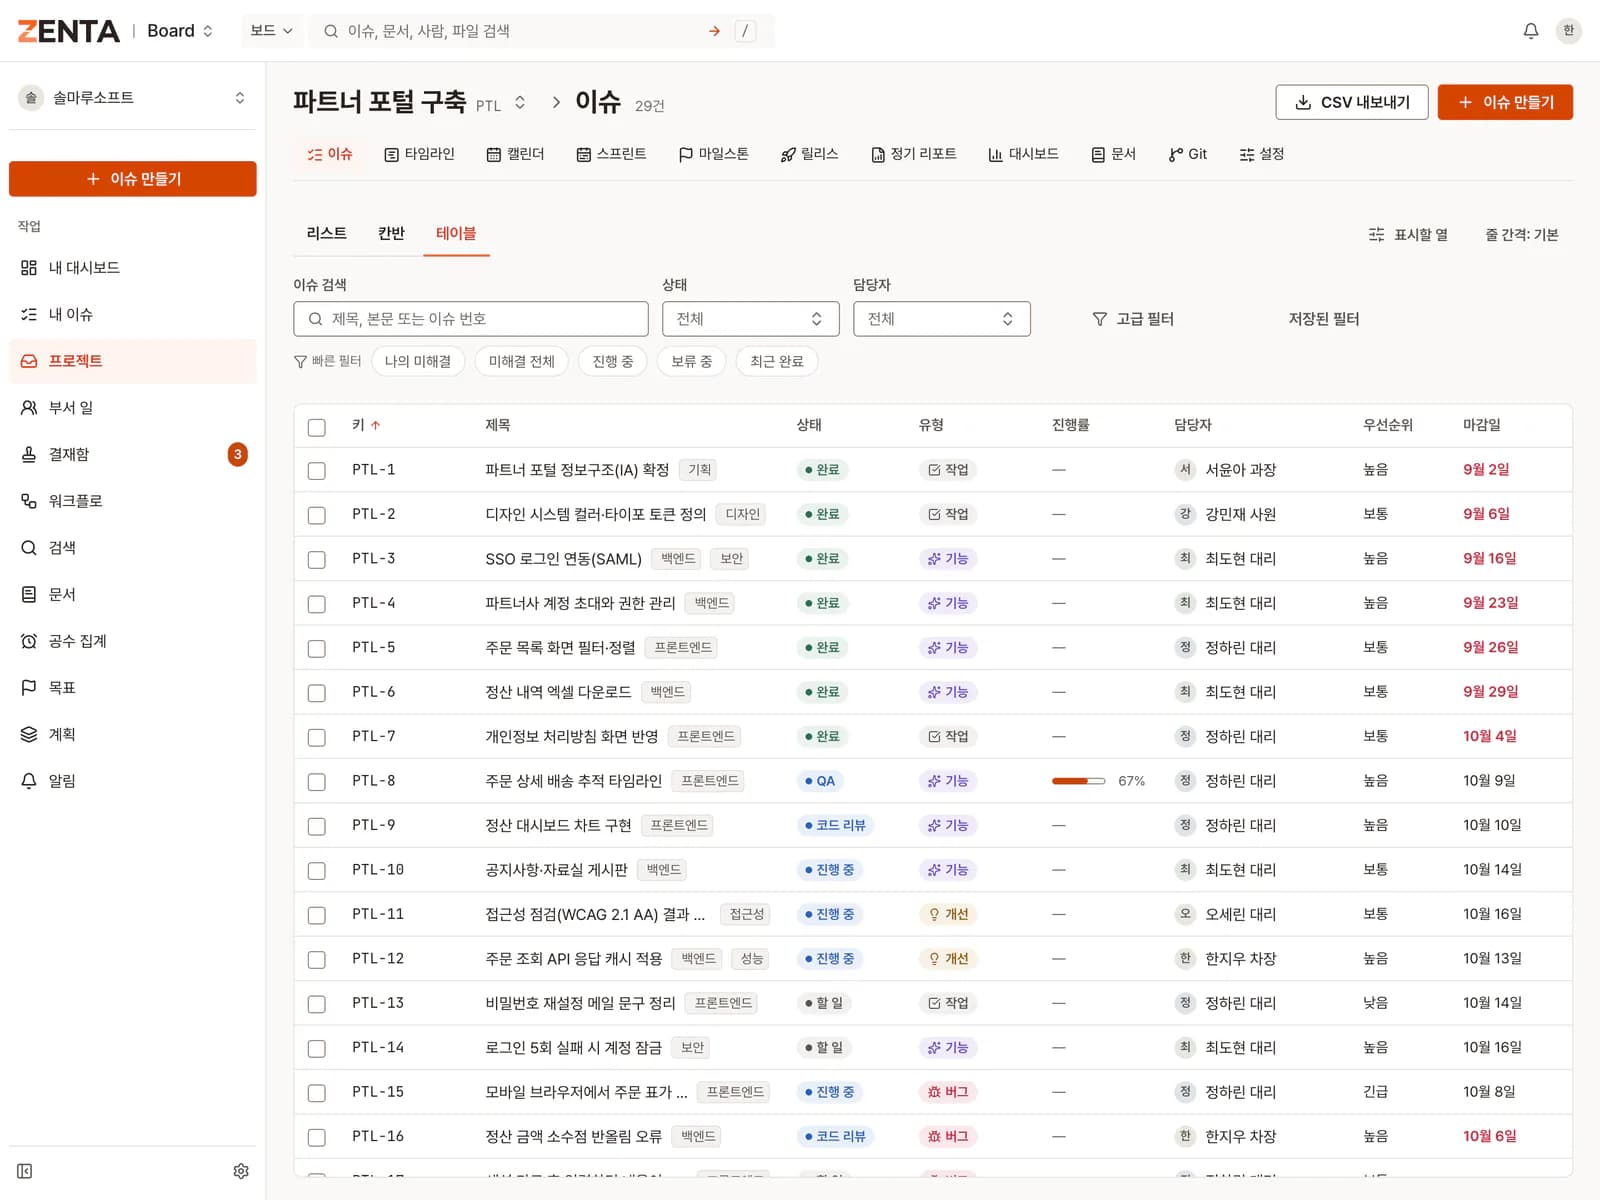Open 저장된 필터
This screenshot has height=1200, width=1600.
pyautogui.click(x=1324, y=319)
